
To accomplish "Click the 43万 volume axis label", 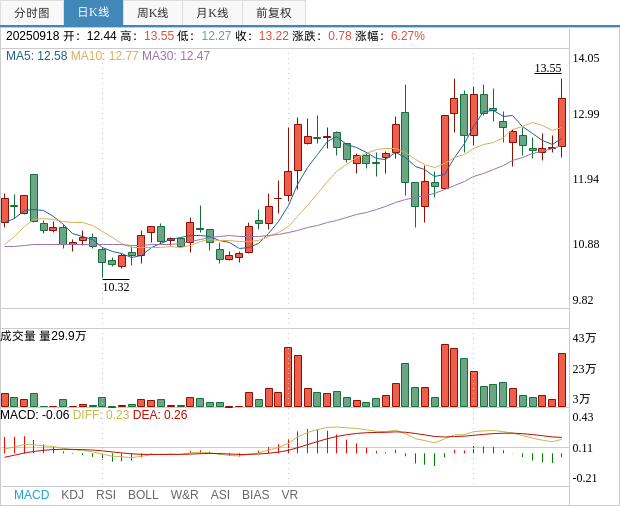I will tap(584, 338).
